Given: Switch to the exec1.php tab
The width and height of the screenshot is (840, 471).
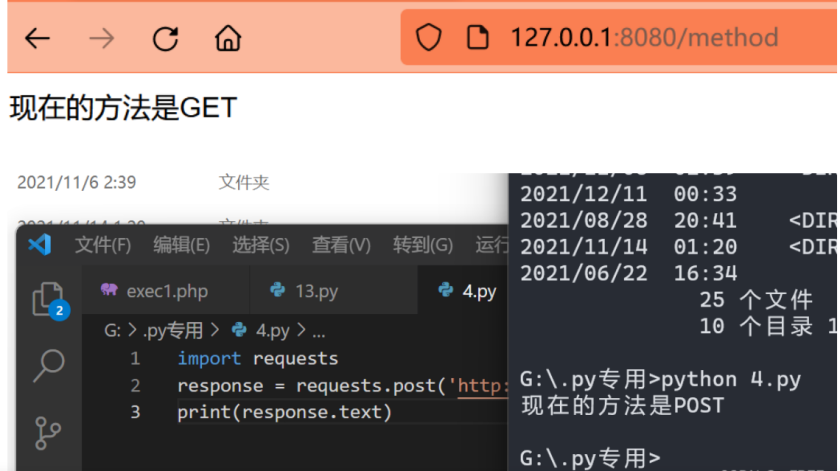Looking at the screenshot, I should tap(155, 291).
